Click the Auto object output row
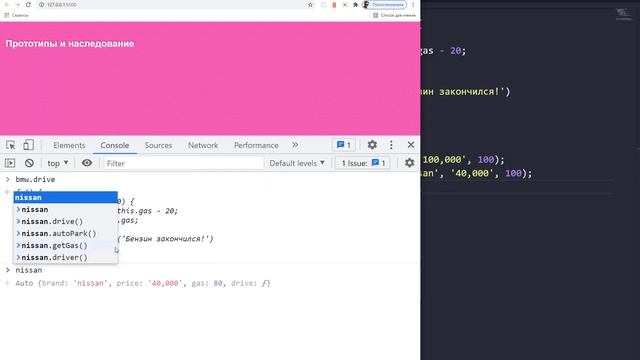 click(x=143, y=283)
